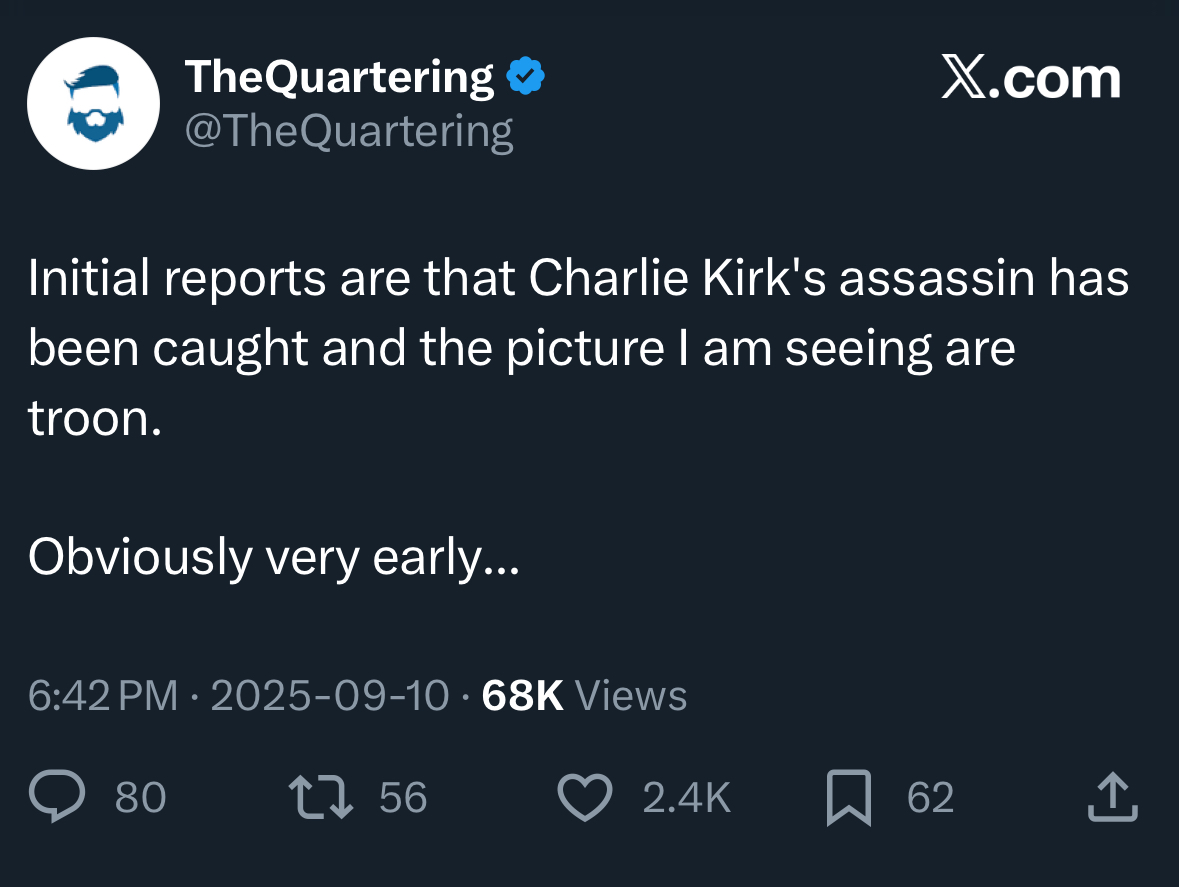1179x887 pixels.
Task: Click the 2025-09-10 post date
Action: pos(330,695)
